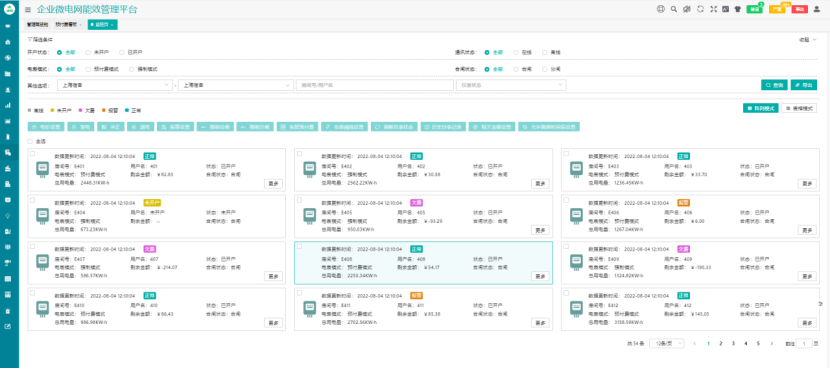Image resolution: width=830 pixels, height=369 pixels.
Task: Toggle the muted speaker icon in the header
Action: coord(687,9)
